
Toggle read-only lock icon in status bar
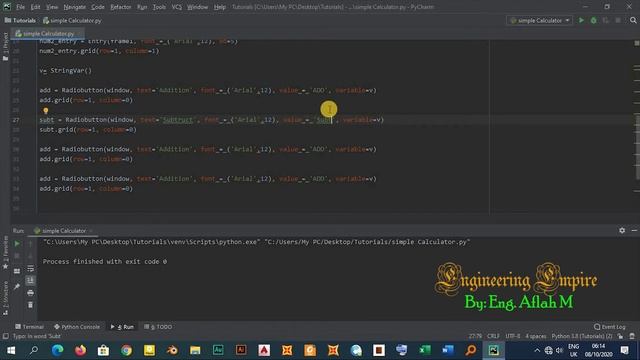tap(620, 336)
